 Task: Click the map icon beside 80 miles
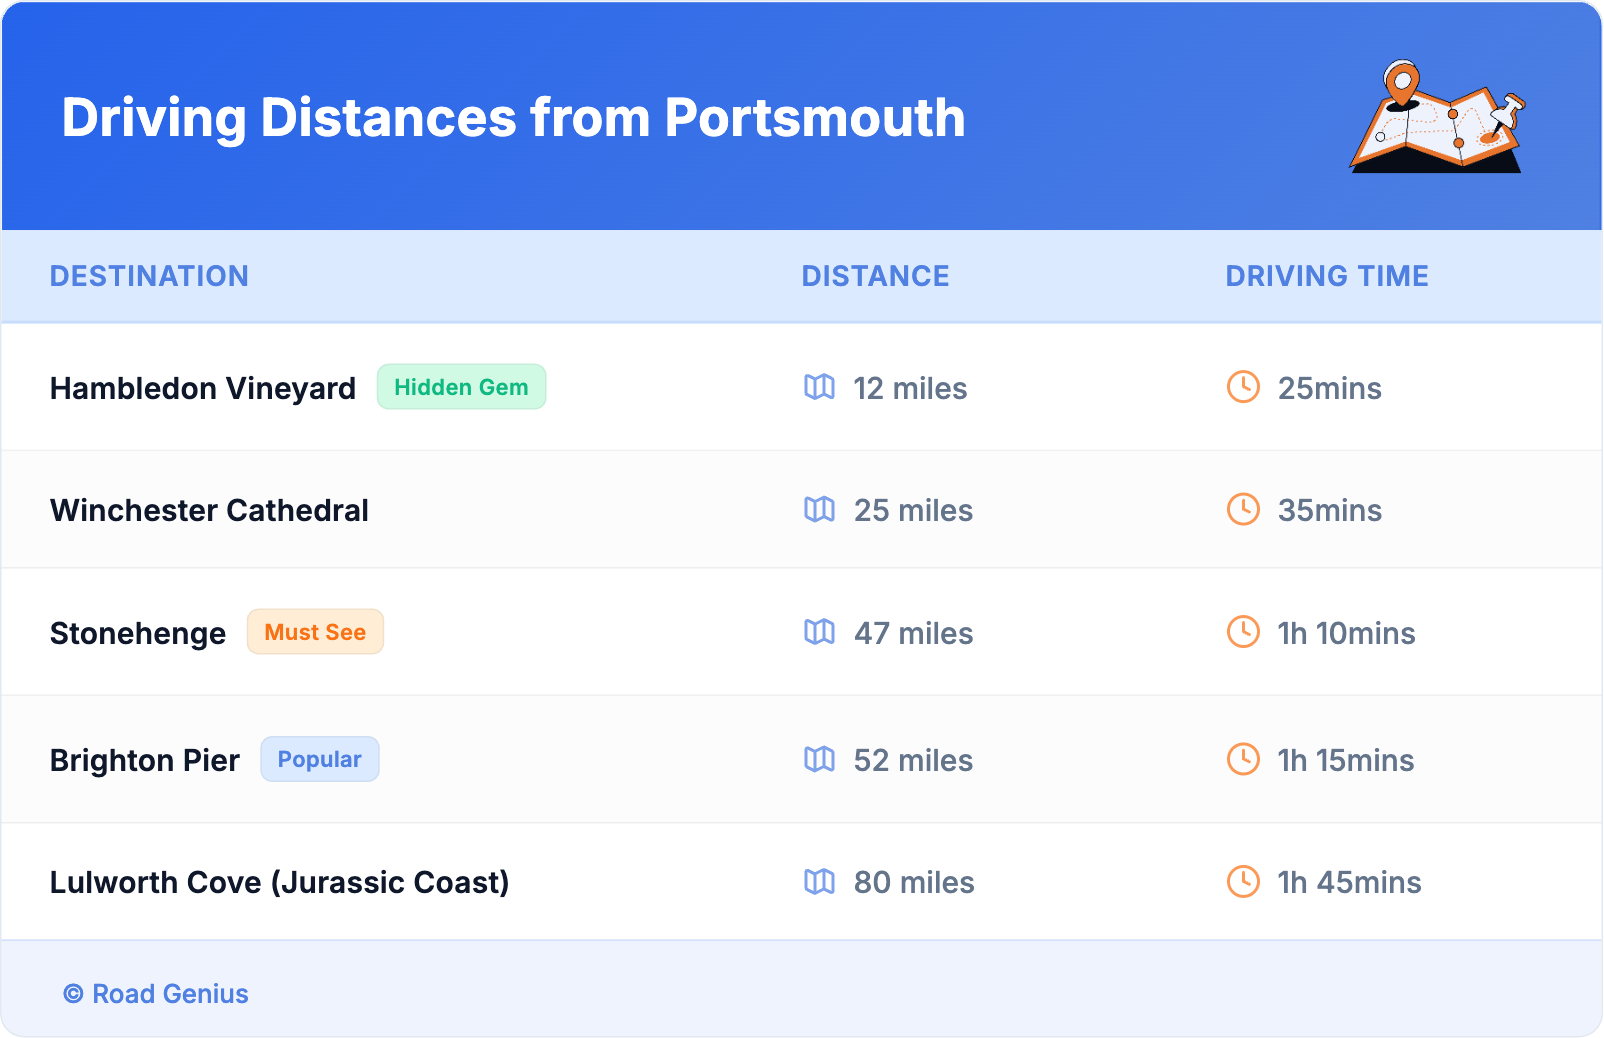(x=819, y=882)
